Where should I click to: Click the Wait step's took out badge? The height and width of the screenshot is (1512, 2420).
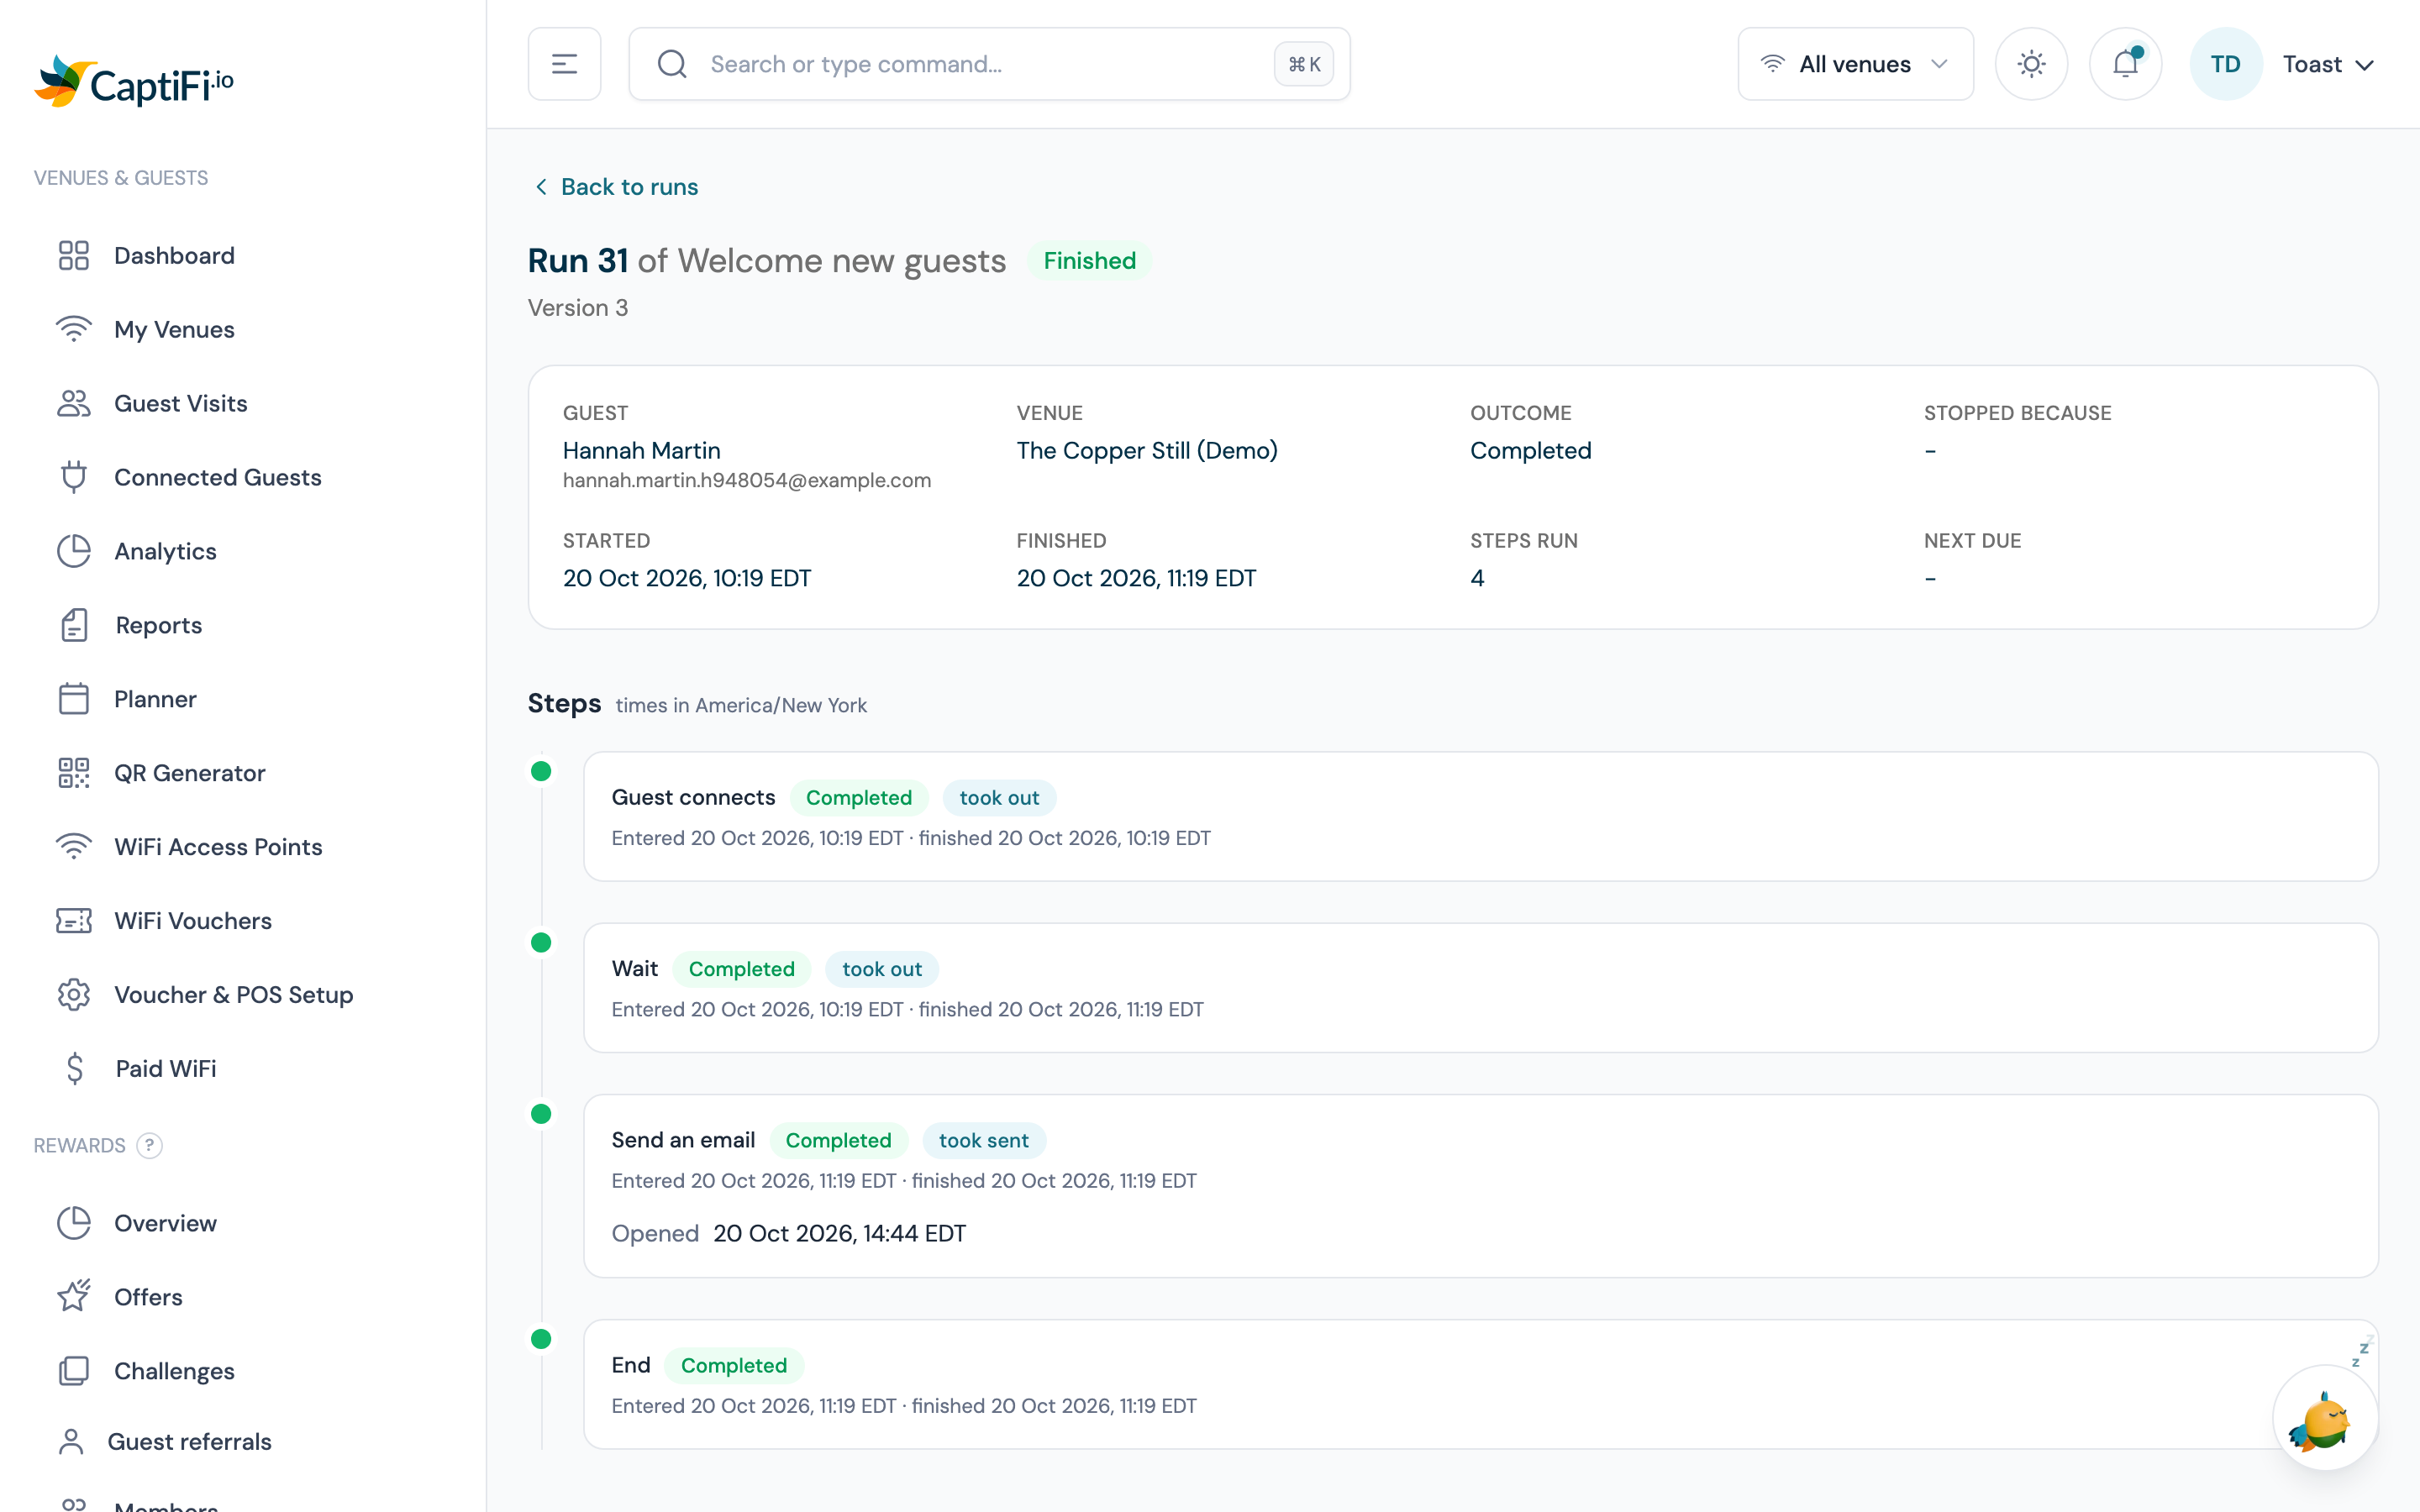coord(881,969)
